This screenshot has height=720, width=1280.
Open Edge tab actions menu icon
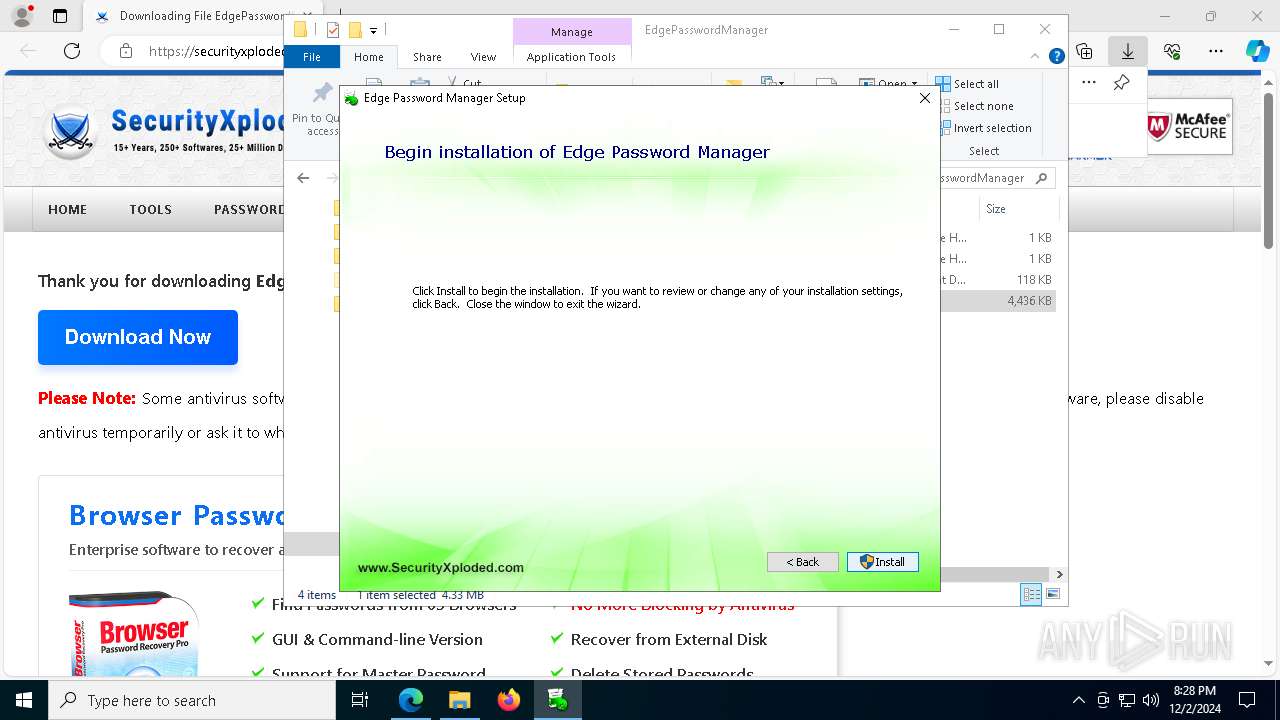(60, 16)
